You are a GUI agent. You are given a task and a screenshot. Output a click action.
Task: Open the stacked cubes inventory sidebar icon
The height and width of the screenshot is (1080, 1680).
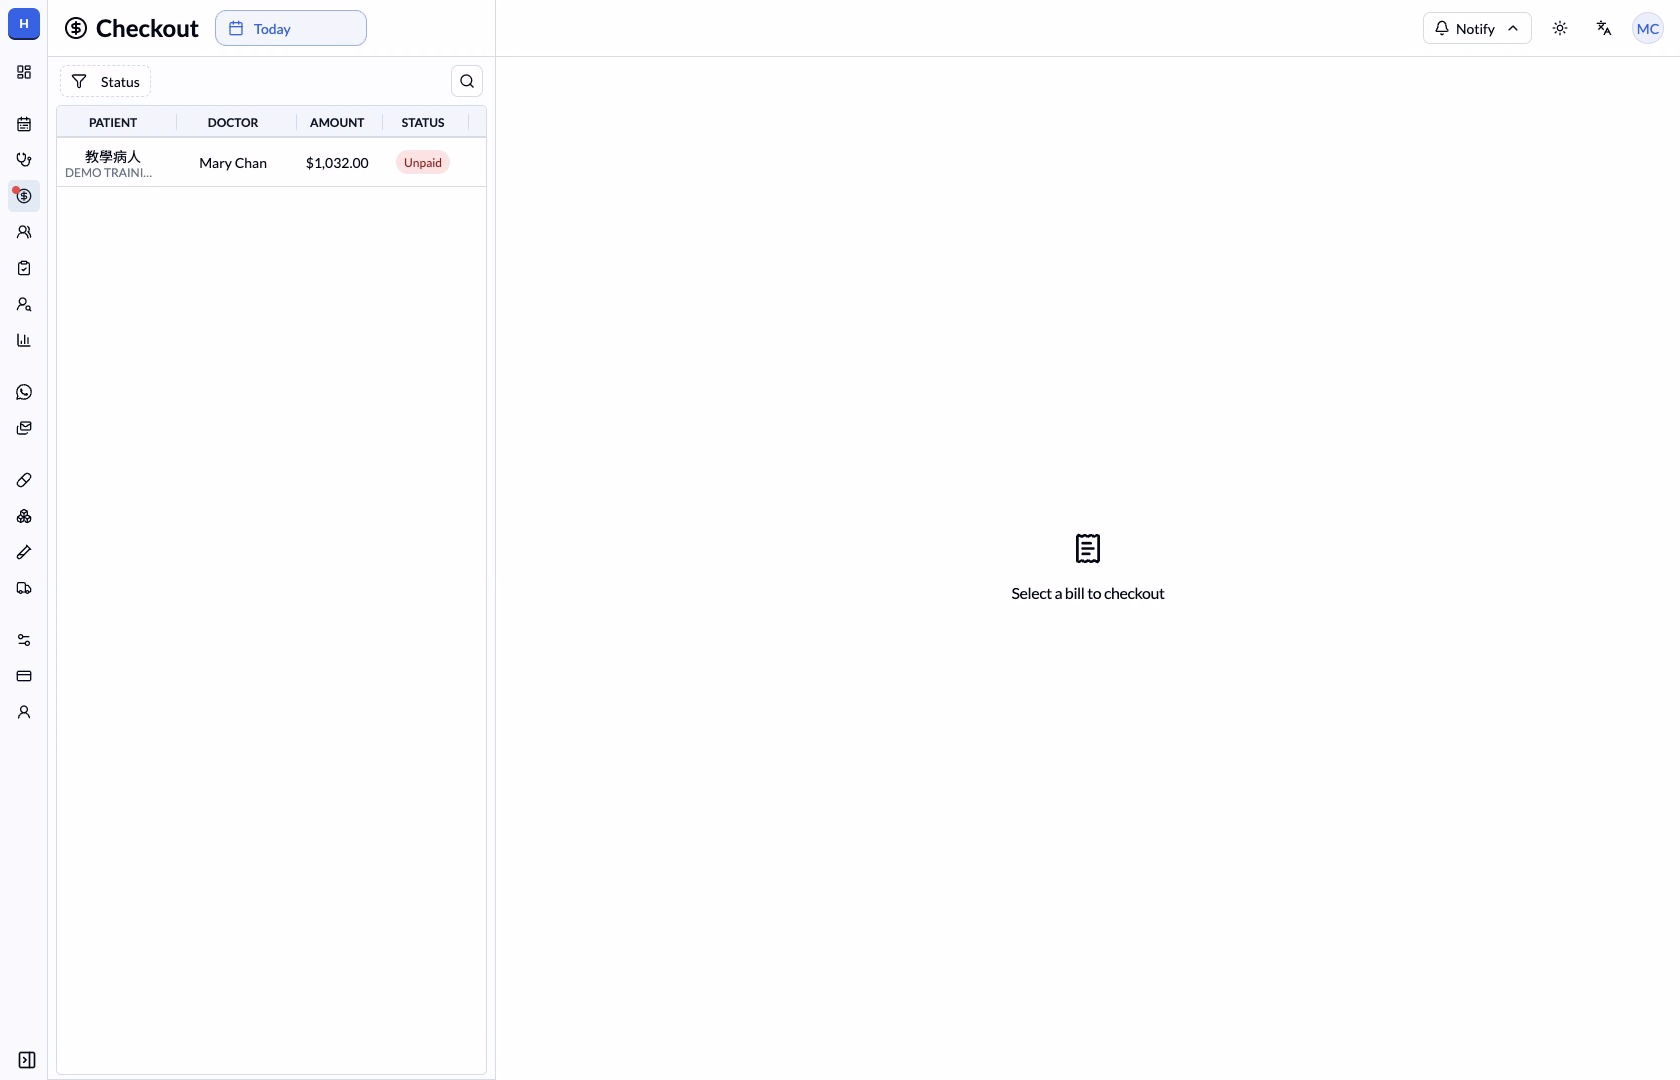pyautogui.click(x=24, y=516)
